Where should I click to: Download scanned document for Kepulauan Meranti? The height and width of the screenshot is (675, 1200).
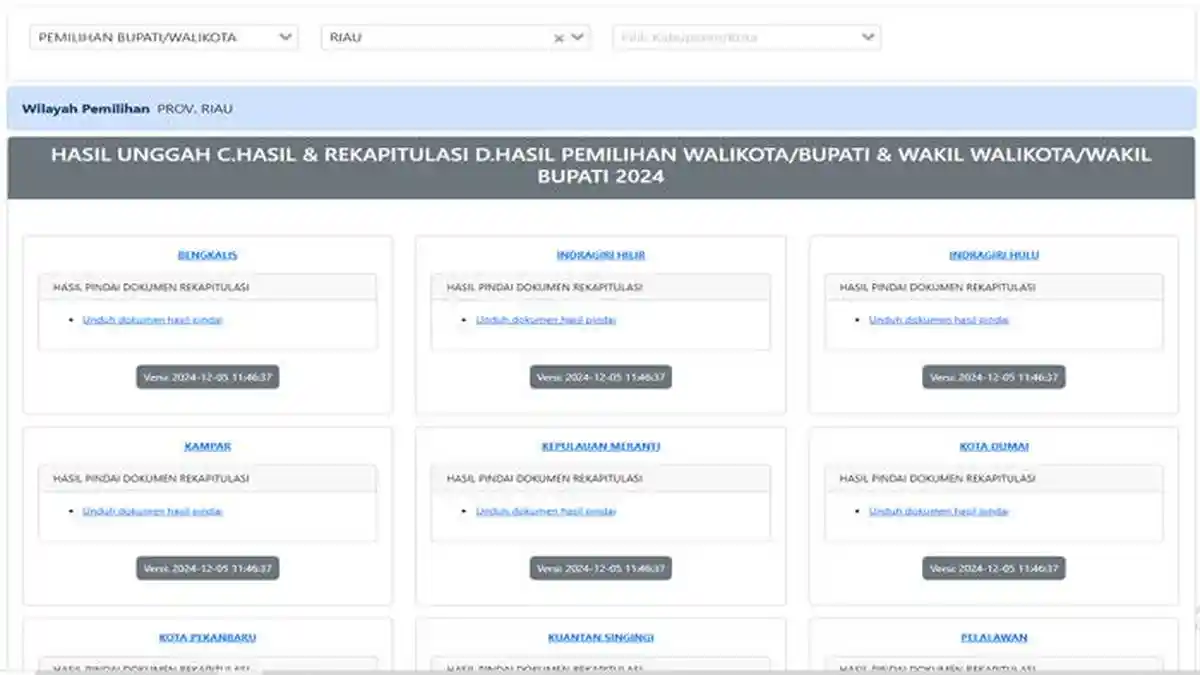pyautogui.click(x=546, y=511)
